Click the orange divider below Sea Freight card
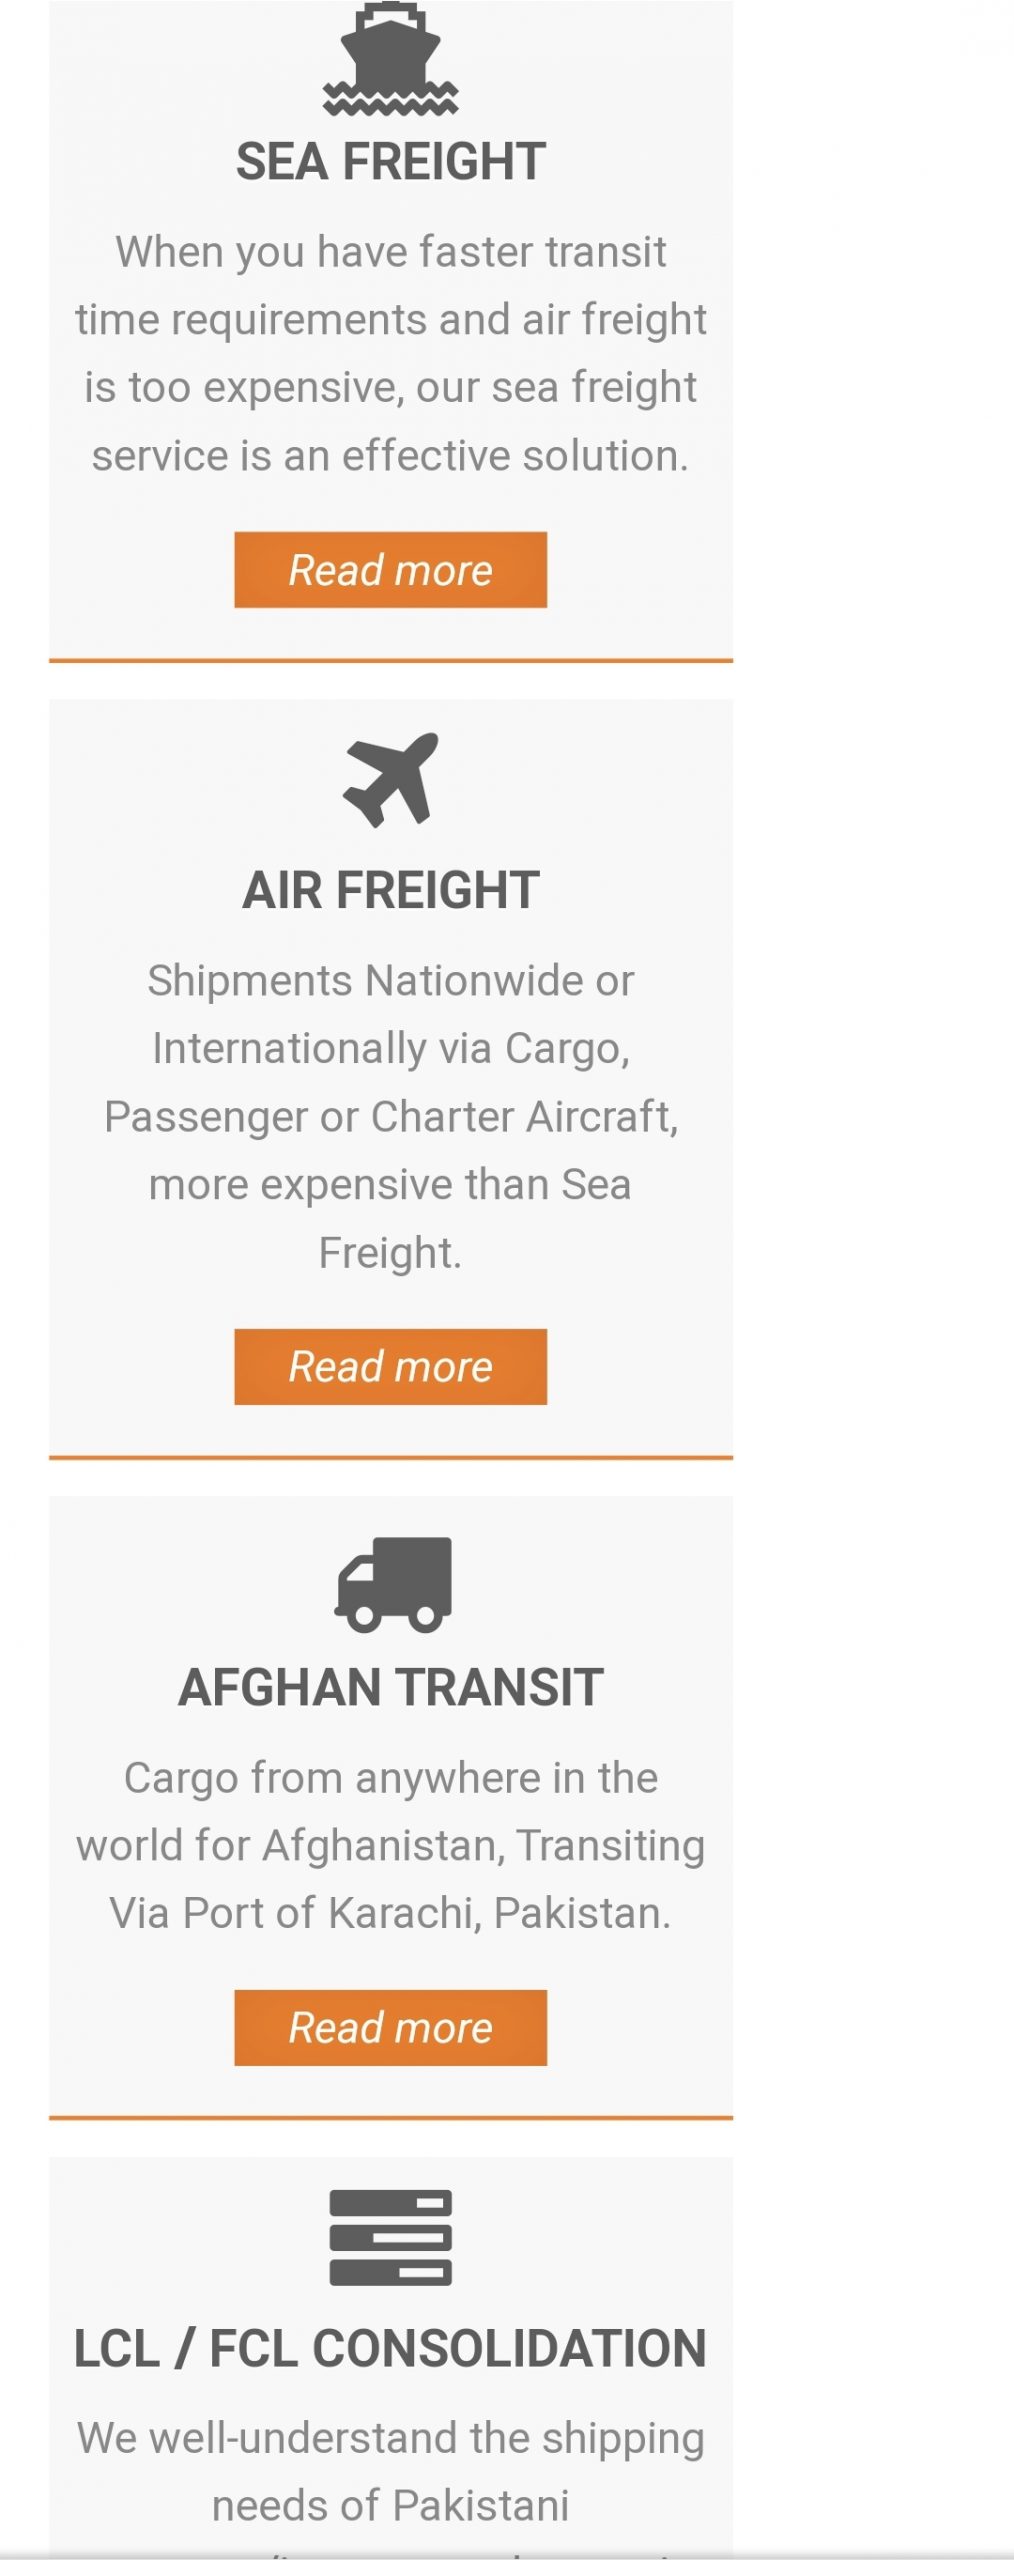The height and width of the screenshot is (2560, 1014). [391, 661]
